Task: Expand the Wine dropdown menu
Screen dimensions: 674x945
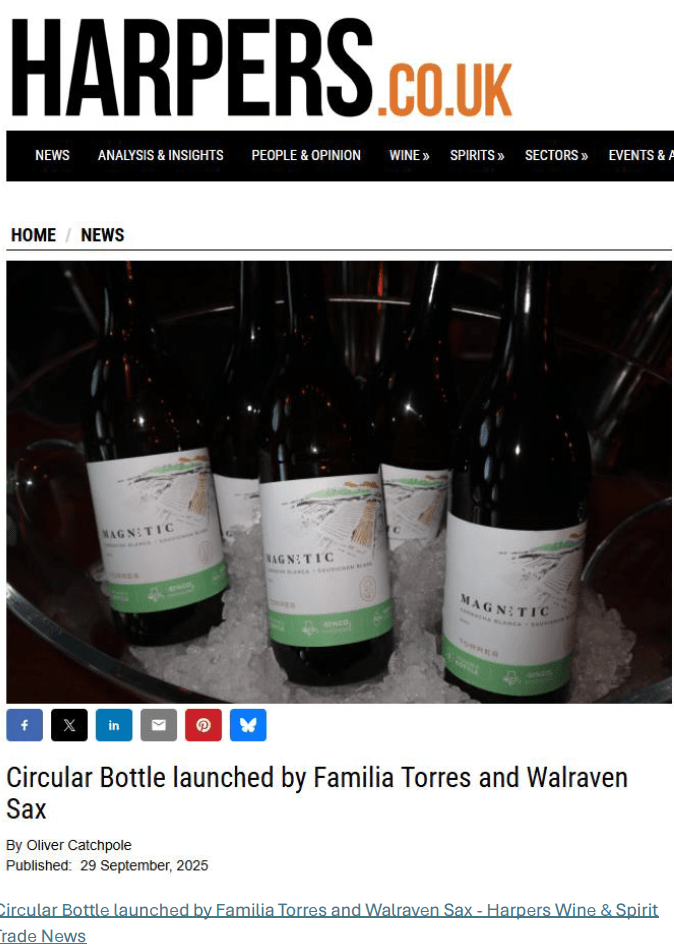Action: click(409, 155)
